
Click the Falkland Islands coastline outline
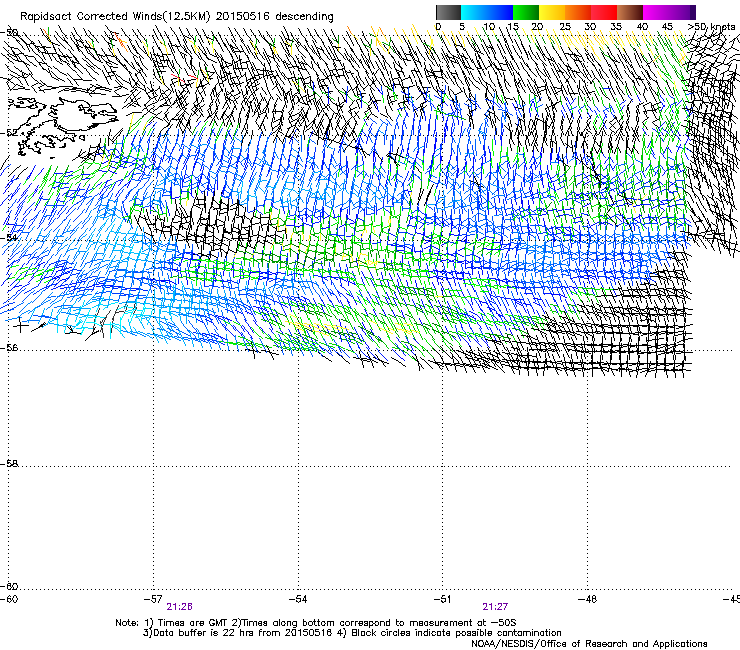coord(61,125)
